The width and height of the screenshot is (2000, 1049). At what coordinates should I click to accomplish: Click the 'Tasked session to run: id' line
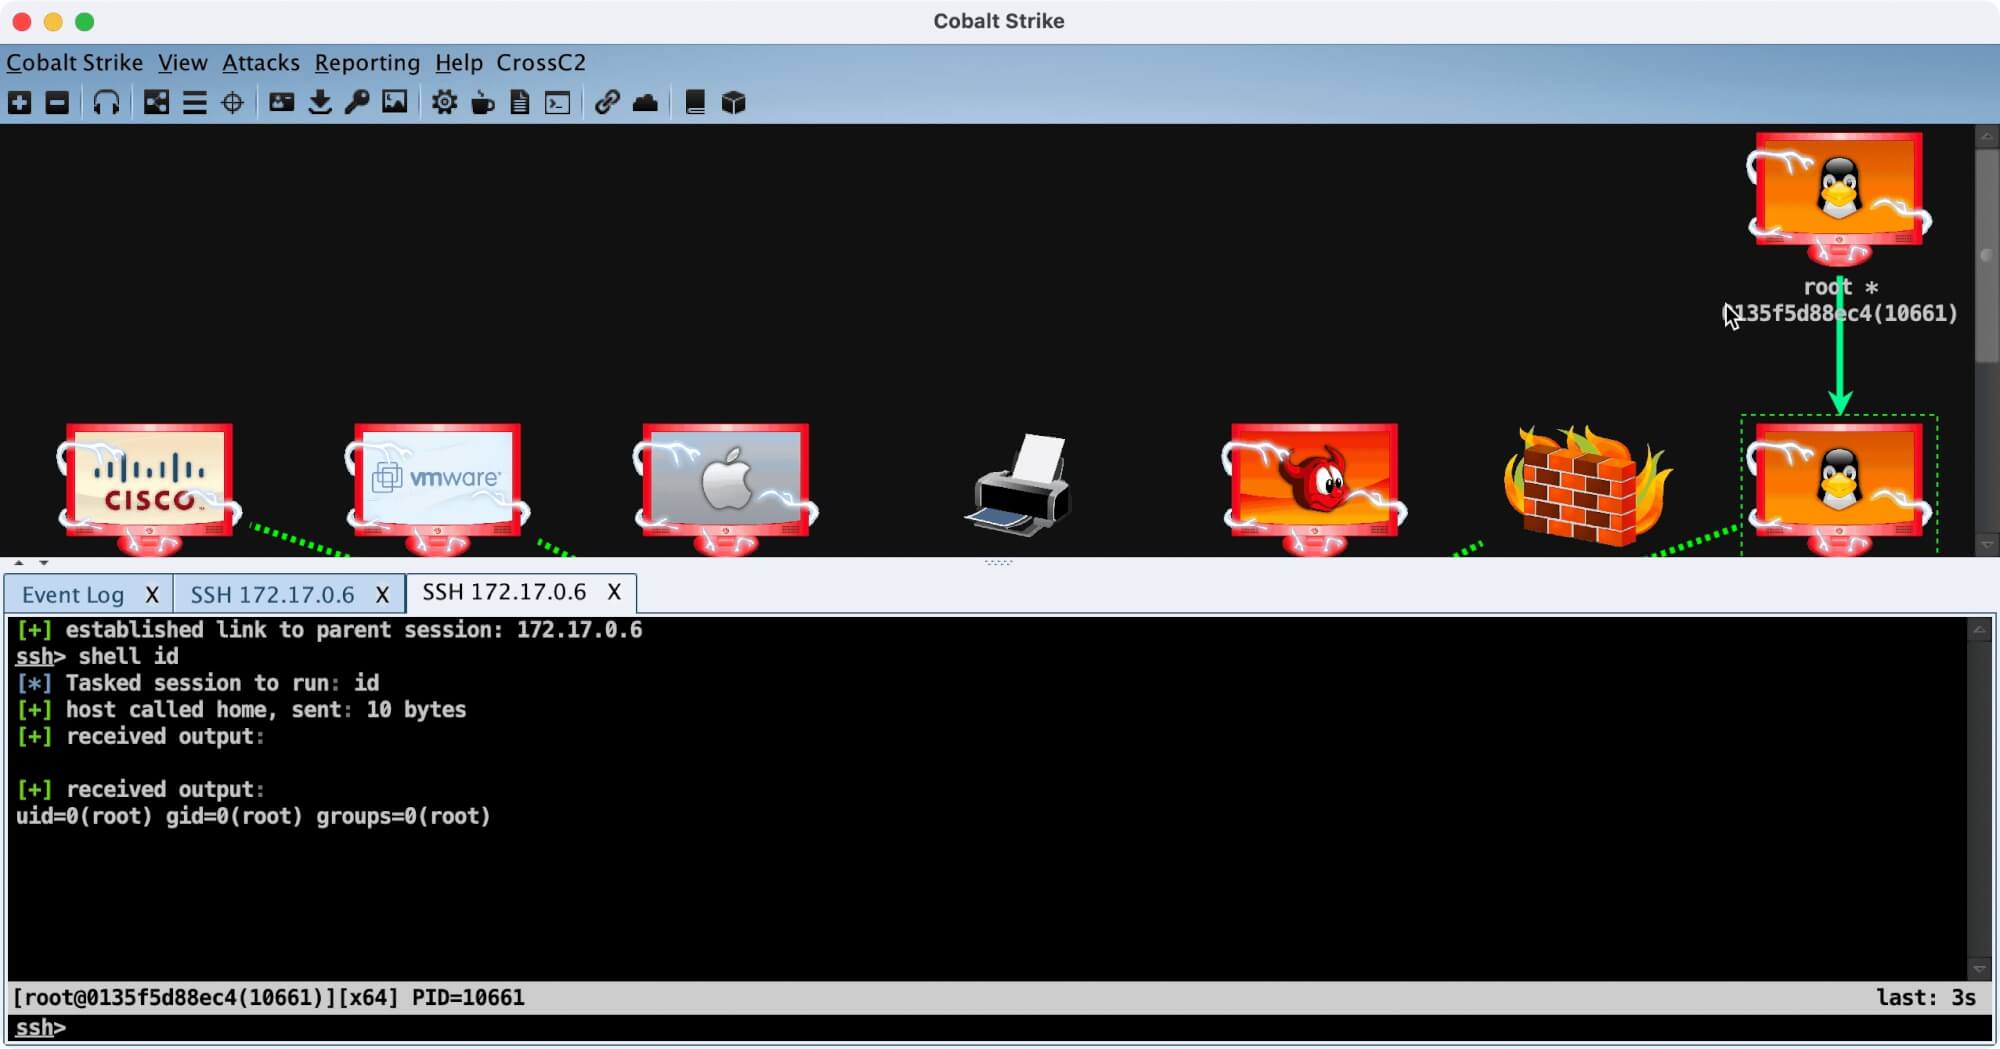[x=198, y=683]
